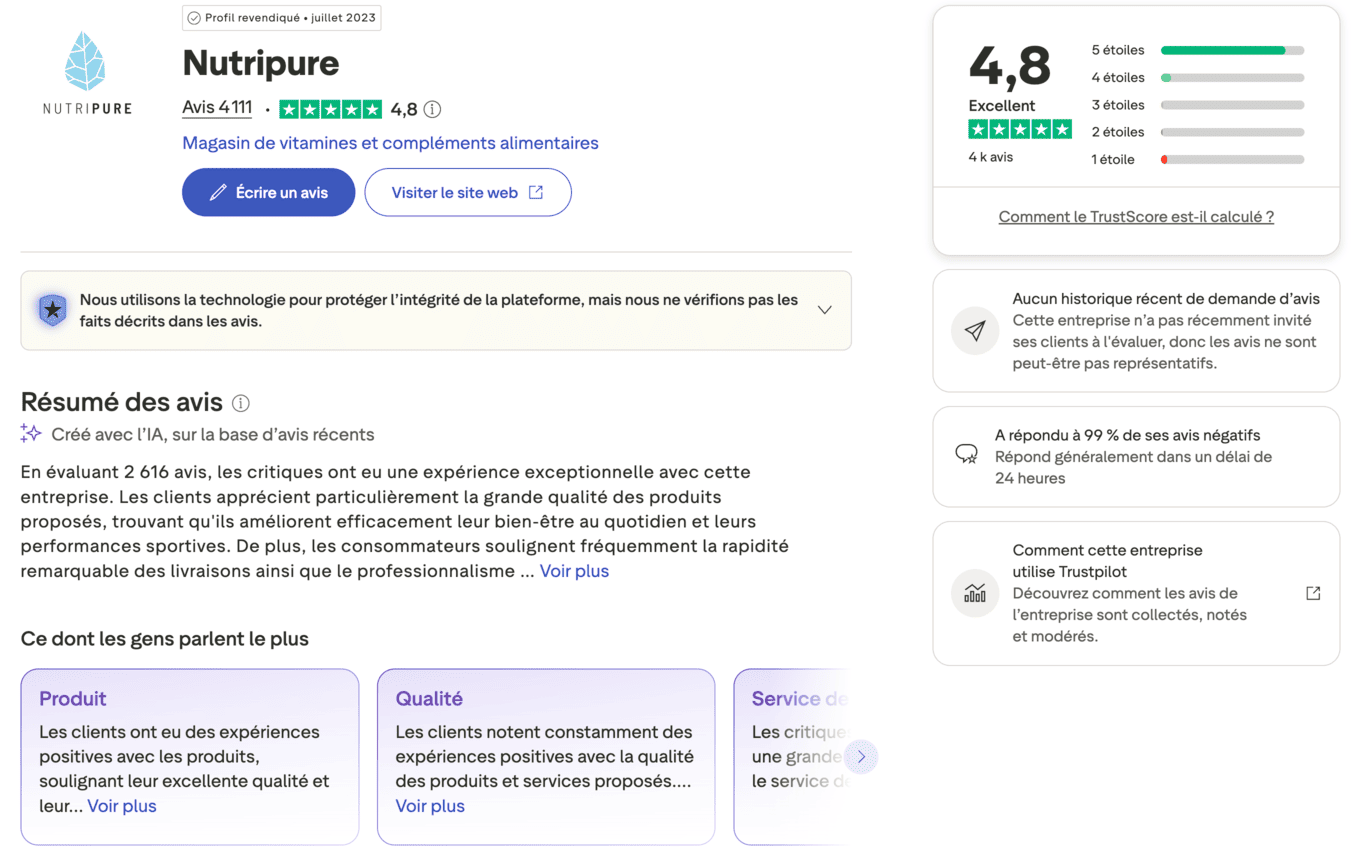Viewport: 1353px width, 853px height.
Task: Click the chart icon for Trustpilot usage
Action: 975,594
